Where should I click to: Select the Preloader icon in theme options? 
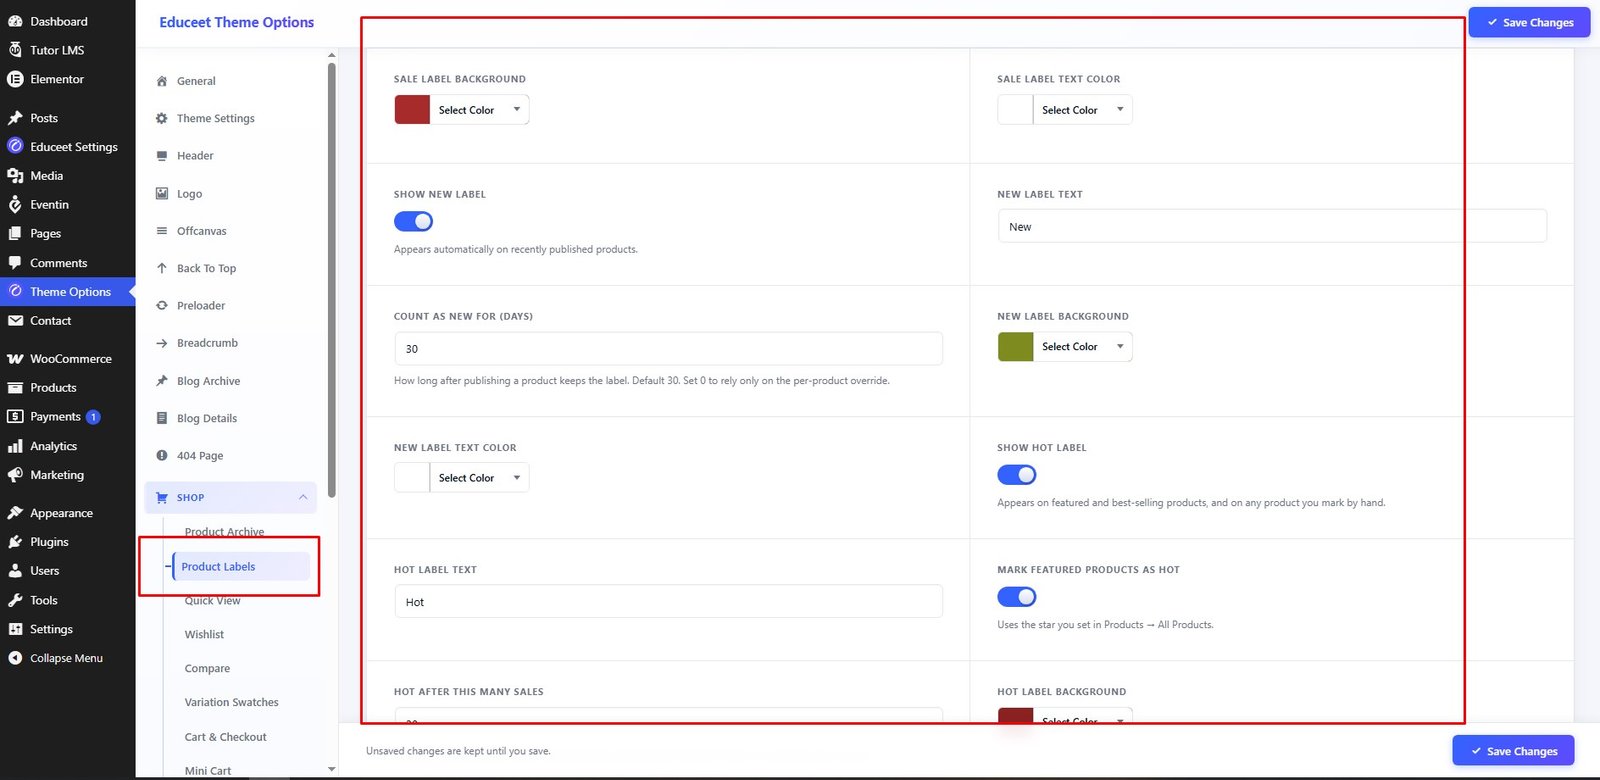point(162,306)
